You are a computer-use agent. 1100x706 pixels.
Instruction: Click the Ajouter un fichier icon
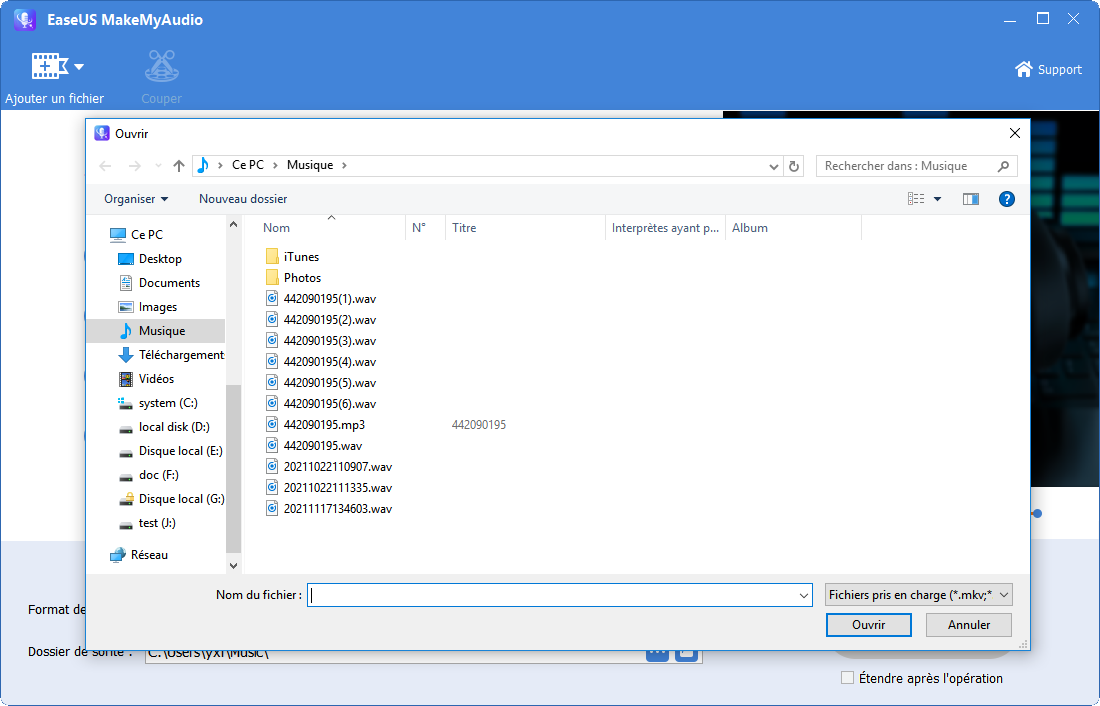(x=49, y=67)
